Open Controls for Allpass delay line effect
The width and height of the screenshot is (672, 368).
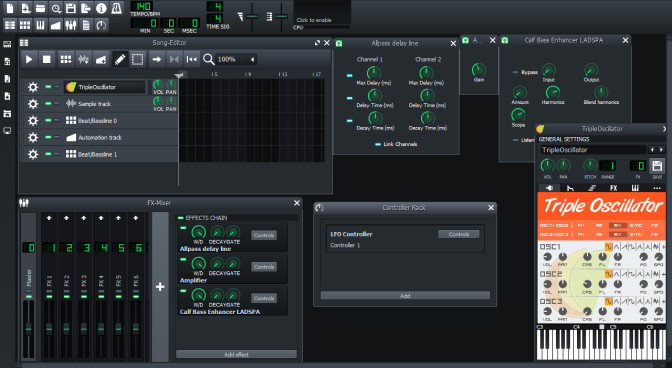(264, 235)
